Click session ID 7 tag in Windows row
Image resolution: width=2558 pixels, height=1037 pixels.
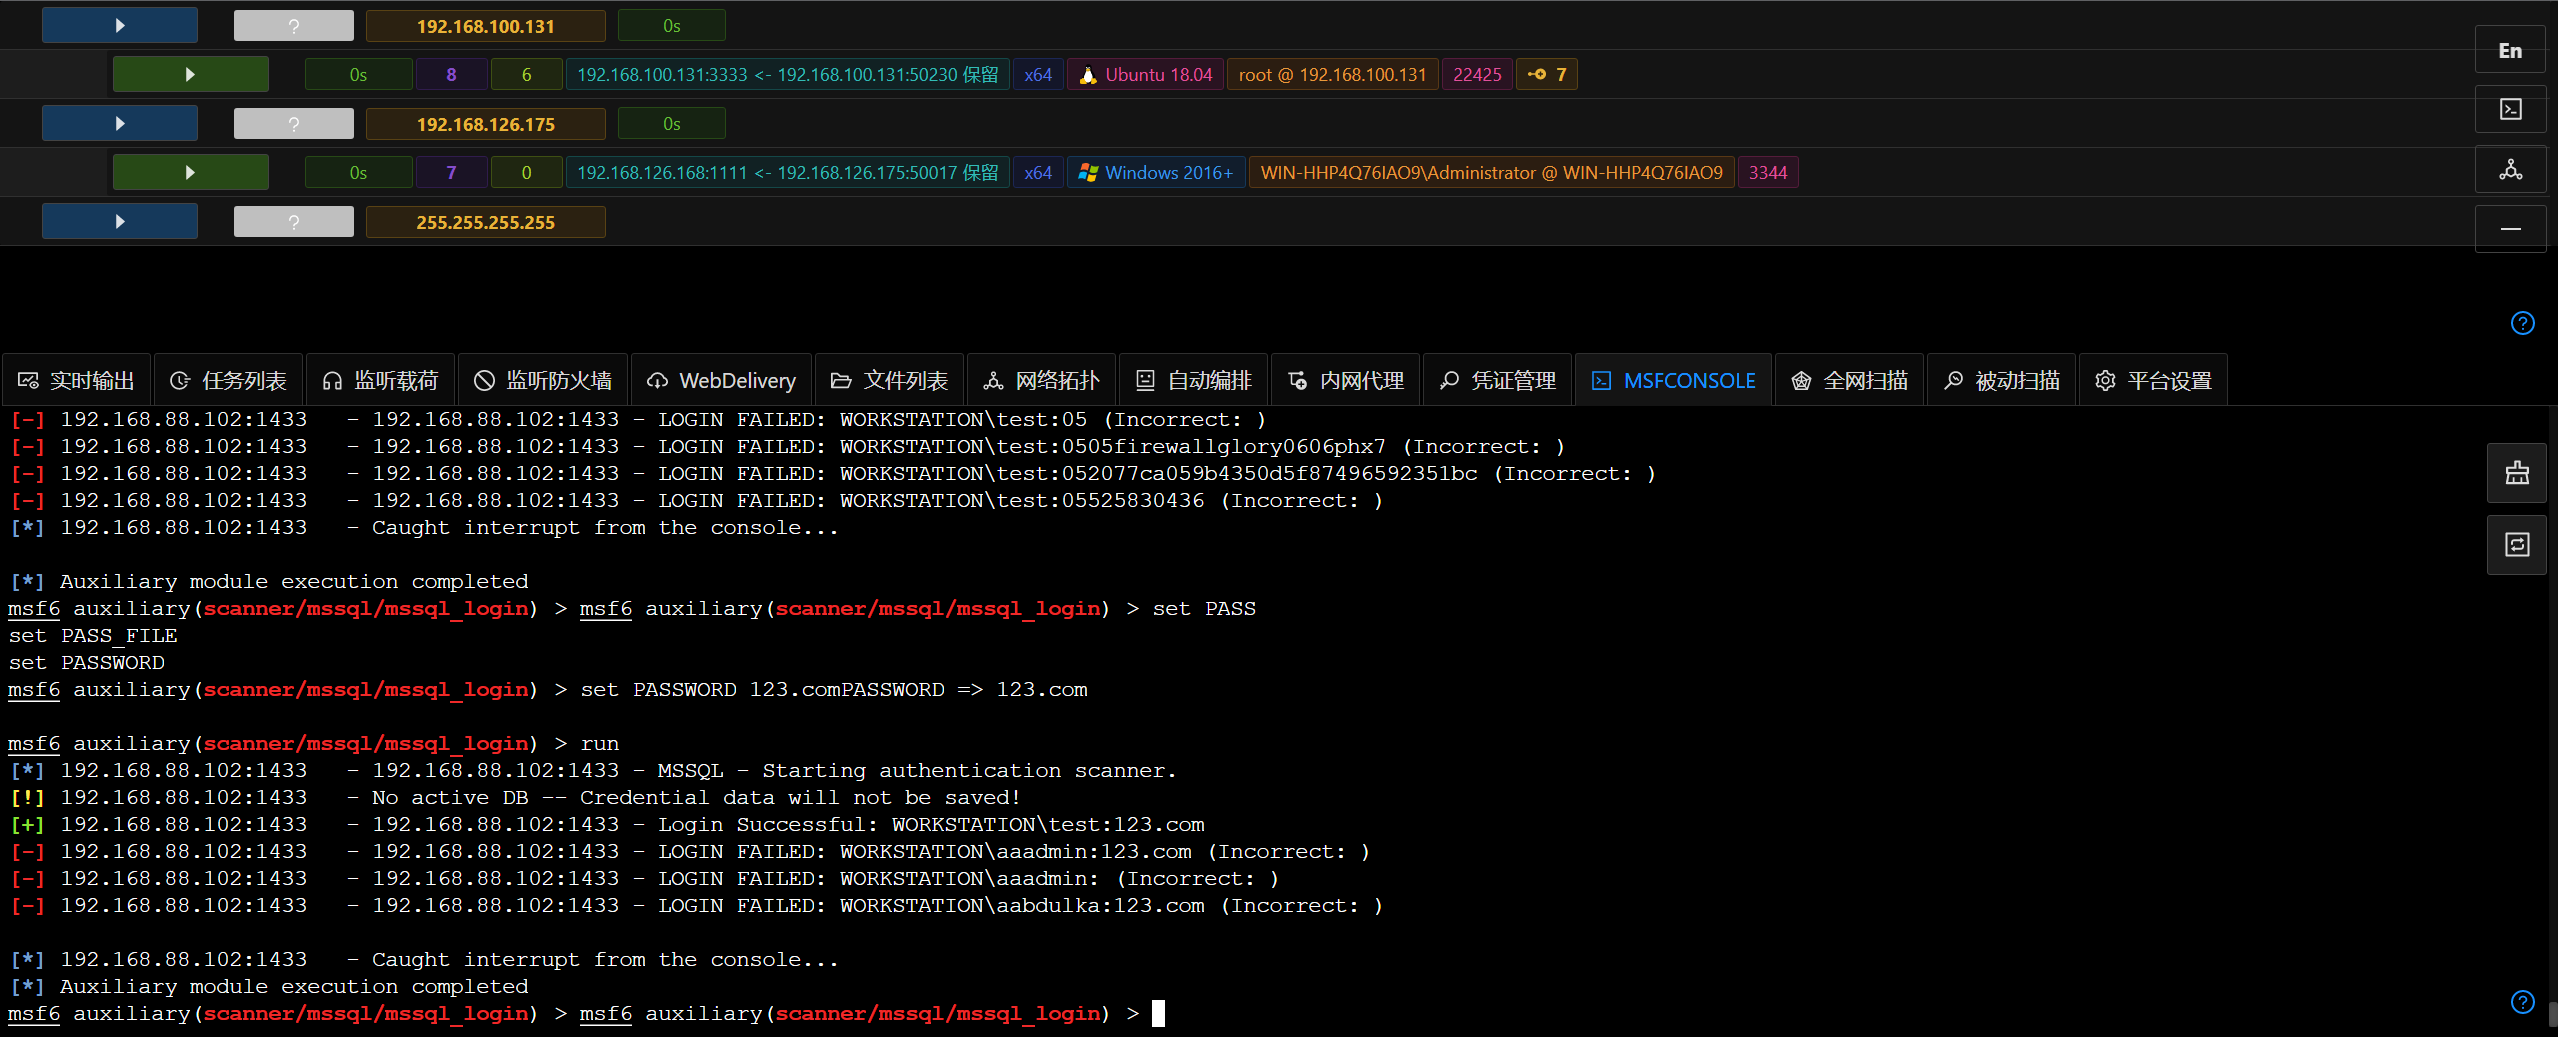452,172
